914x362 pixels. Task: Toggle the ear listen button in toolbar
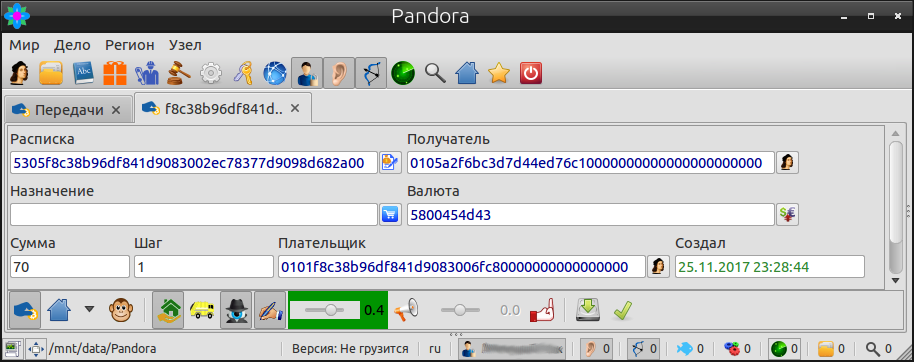[339, 73]
